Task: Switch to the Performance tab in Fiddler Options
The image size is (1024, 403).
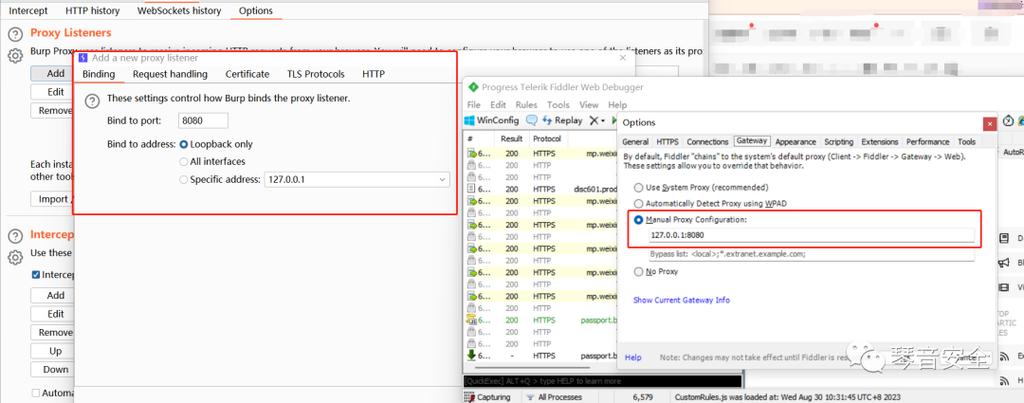Action: 927,142
